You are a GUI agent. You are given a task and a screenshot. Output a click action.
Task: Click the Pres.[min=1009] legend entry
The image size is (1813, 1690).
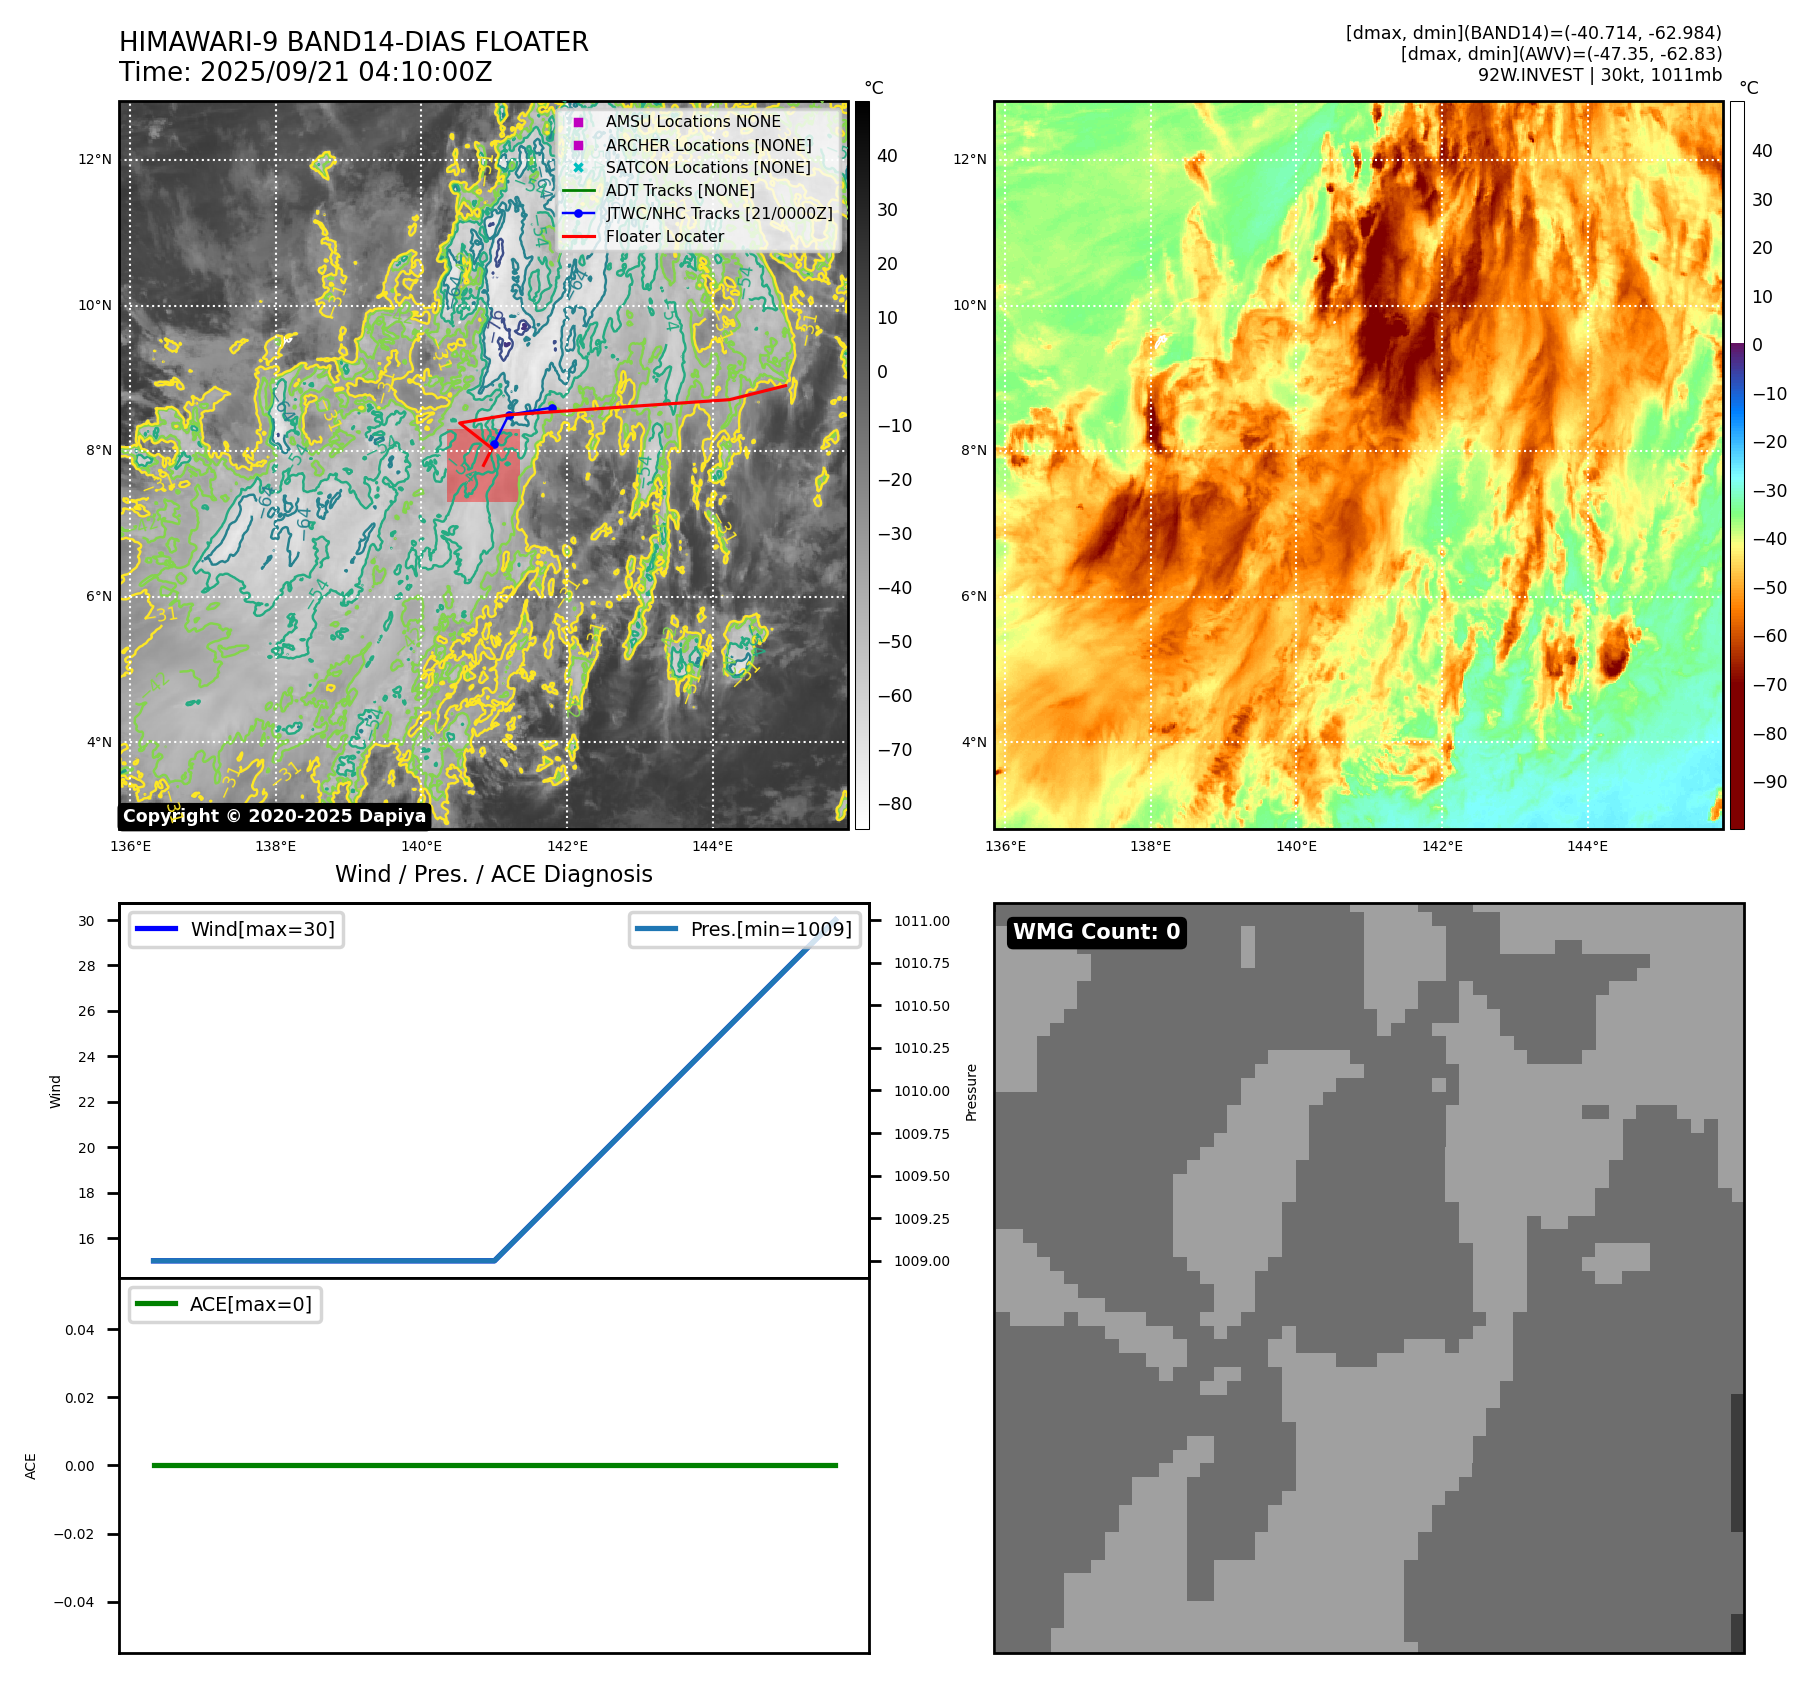tap(745, 929)
